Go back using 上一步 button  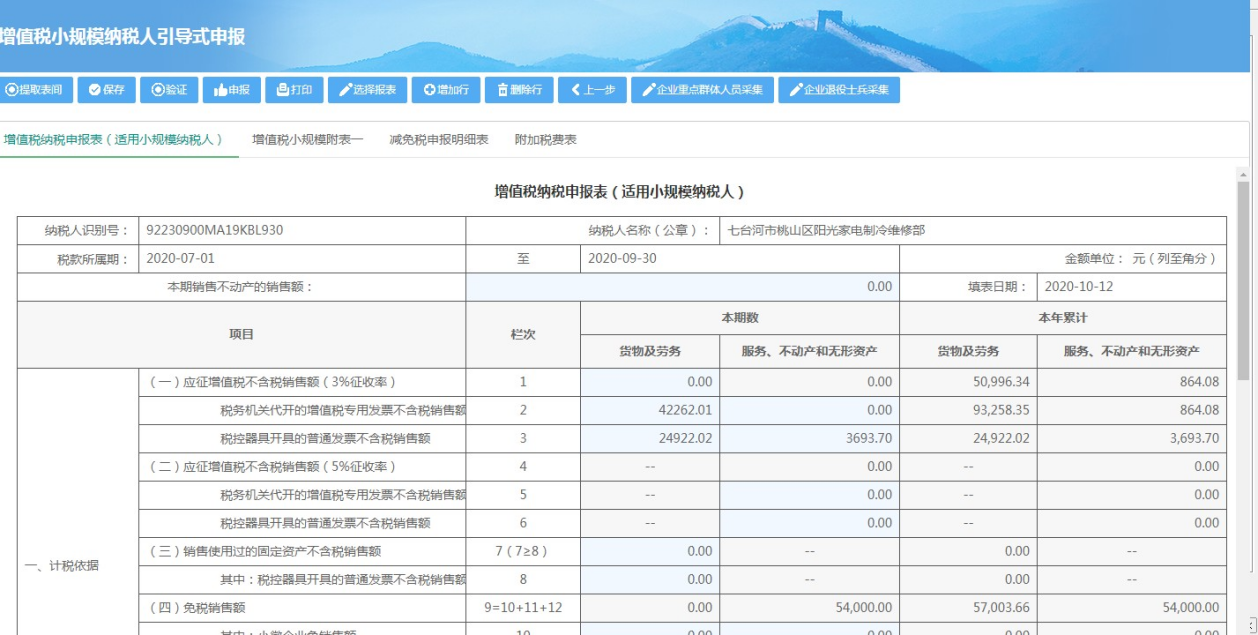click(x=592, y=90)
